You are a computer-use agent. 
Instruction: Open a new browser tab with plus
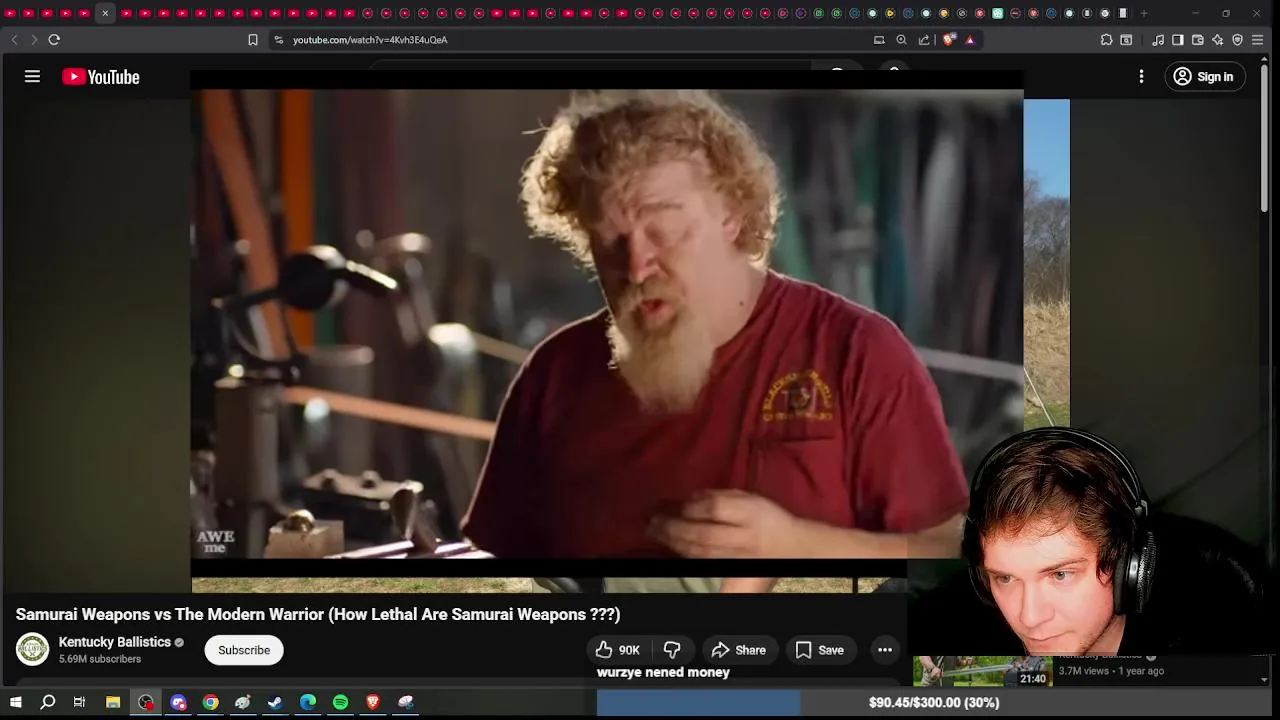pos(1144,13)
